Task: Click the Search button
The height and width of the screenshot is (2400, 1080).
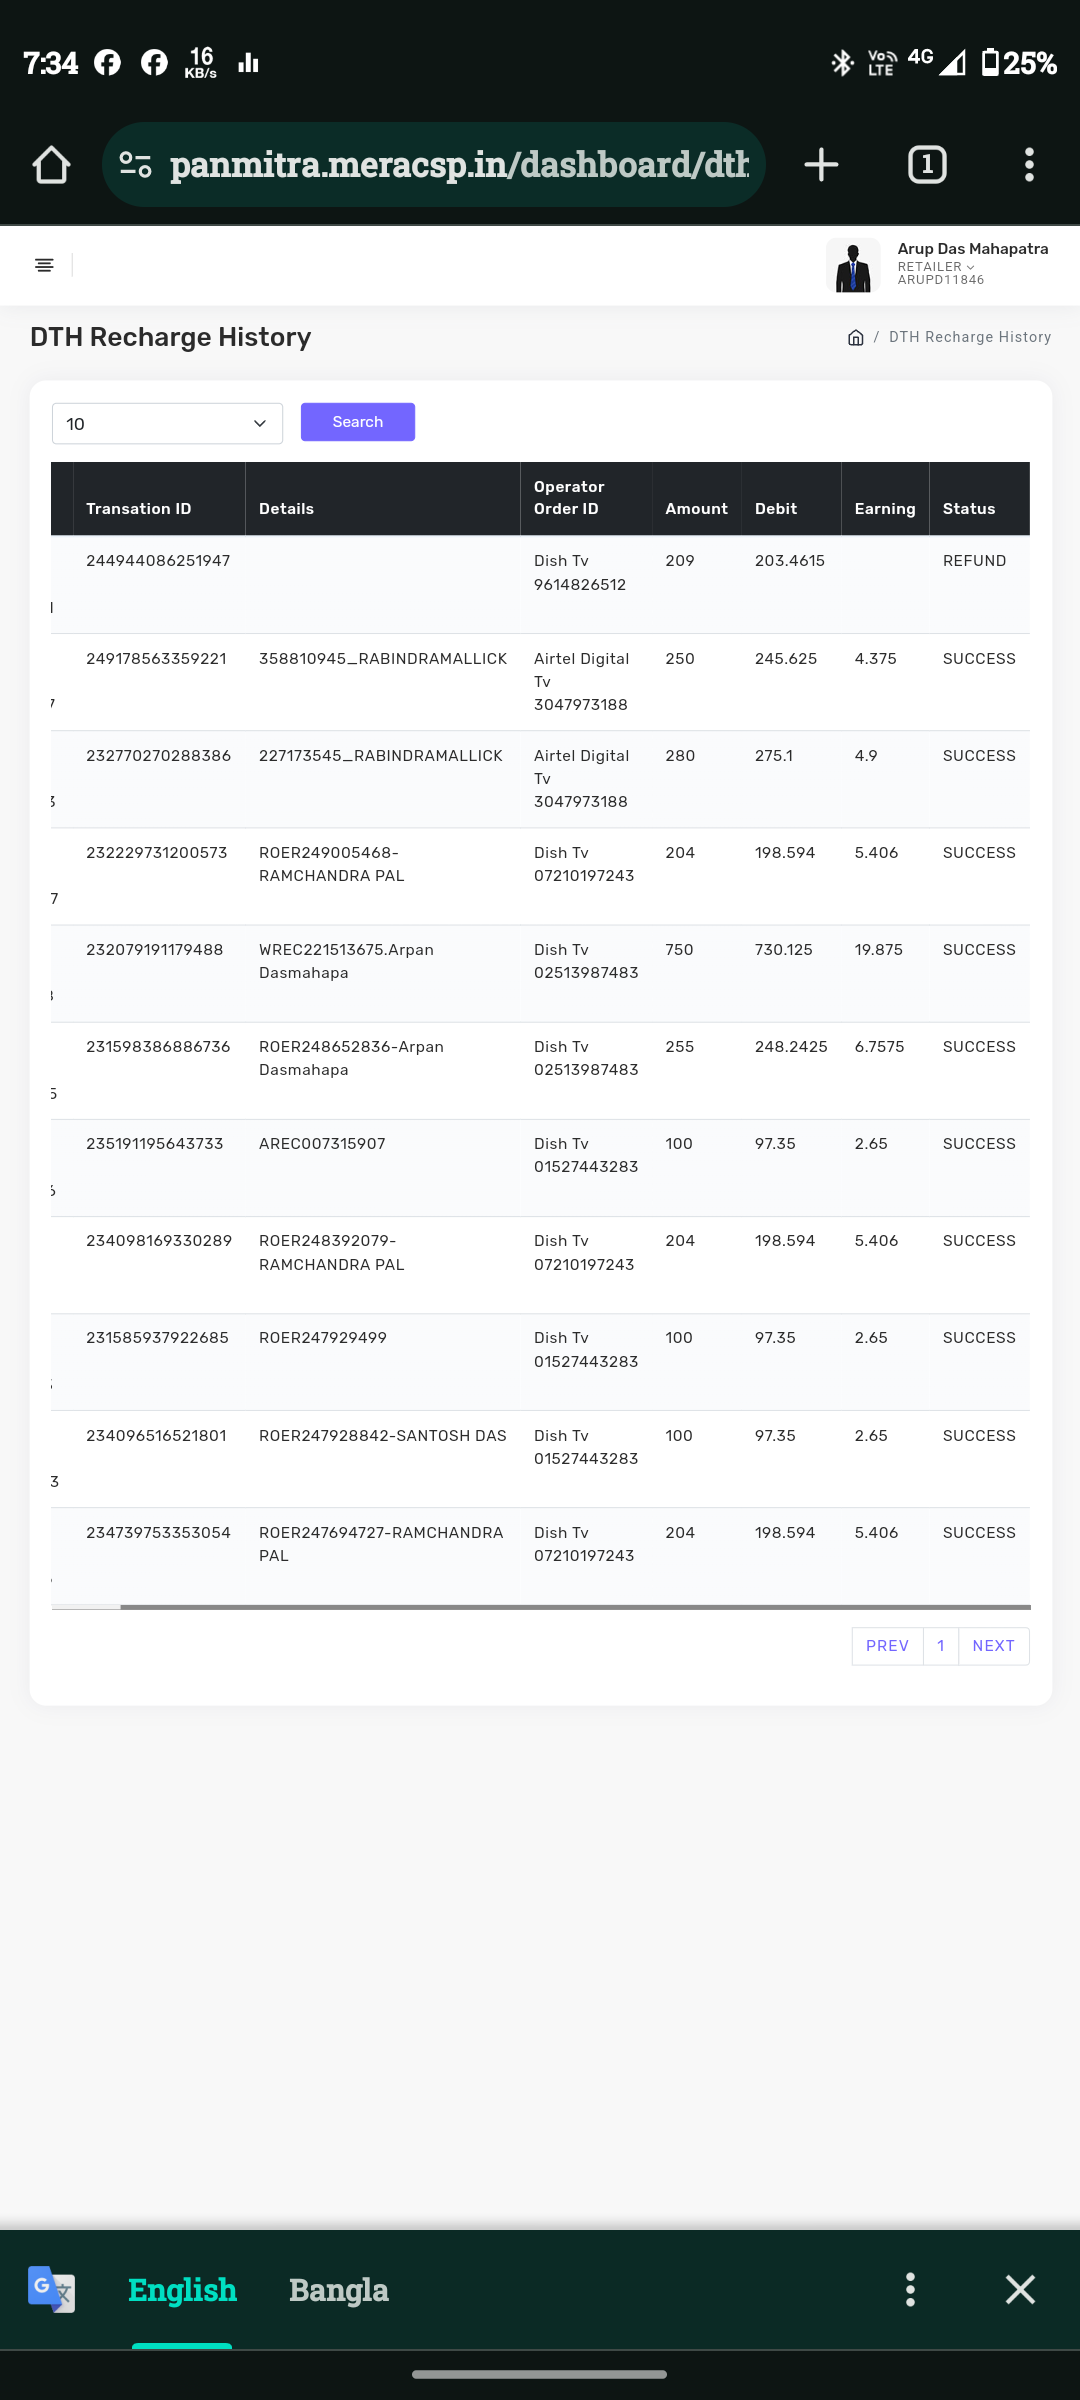Action: (357, 422)
